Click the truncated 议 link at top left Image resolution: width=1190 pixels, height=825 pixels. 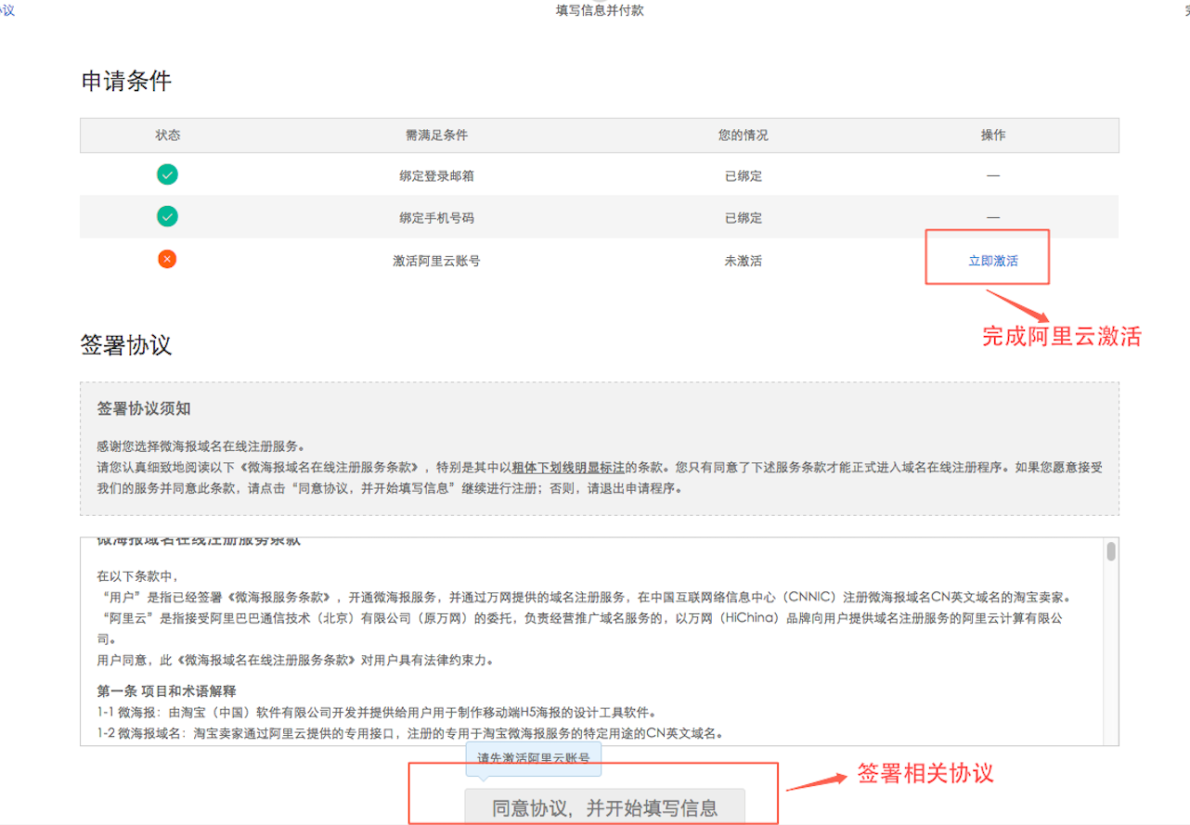[x=7, y=11]
